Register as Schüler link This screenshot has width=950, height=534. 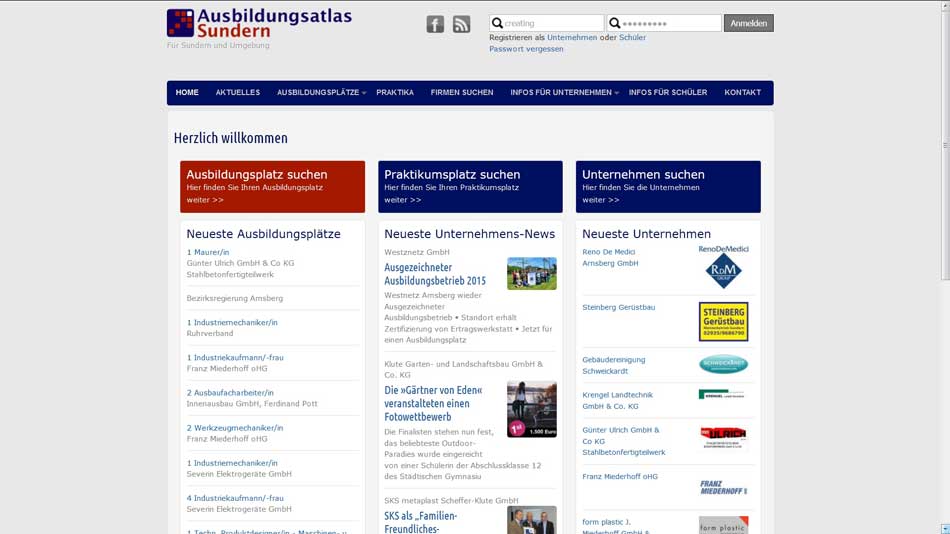click(632, 37)
